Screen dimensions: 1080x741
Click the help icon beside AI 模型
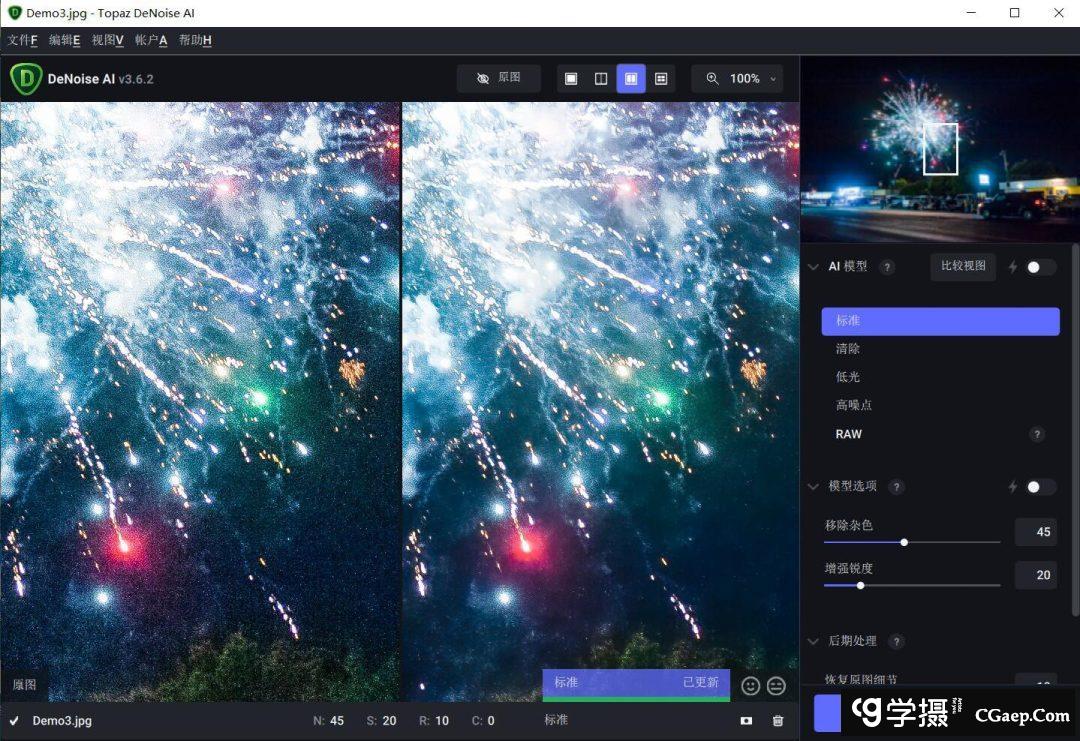pos(887,267)
